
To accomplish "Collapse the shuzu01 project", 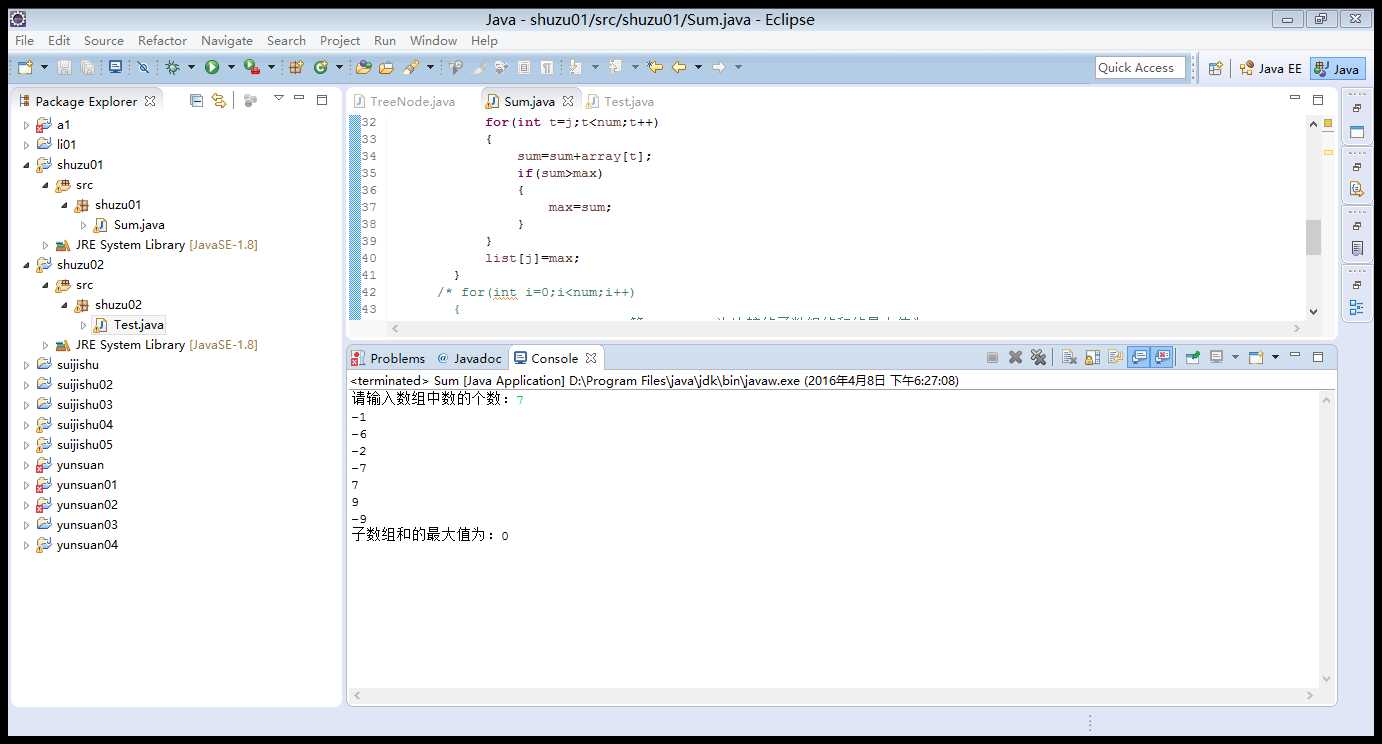I will [x=27, y=165].
